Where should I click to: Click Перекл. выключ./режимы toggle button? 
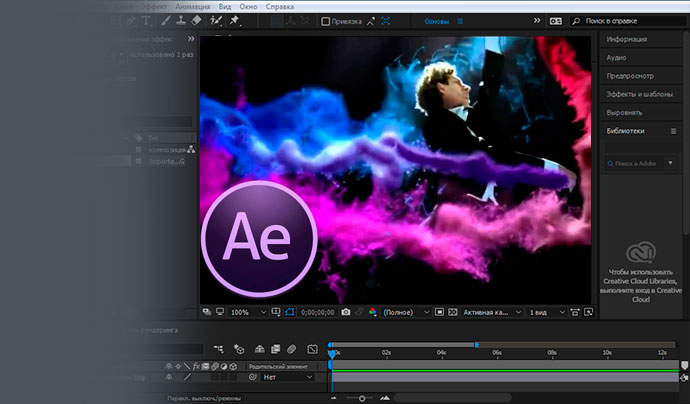(x=204, y=398)
